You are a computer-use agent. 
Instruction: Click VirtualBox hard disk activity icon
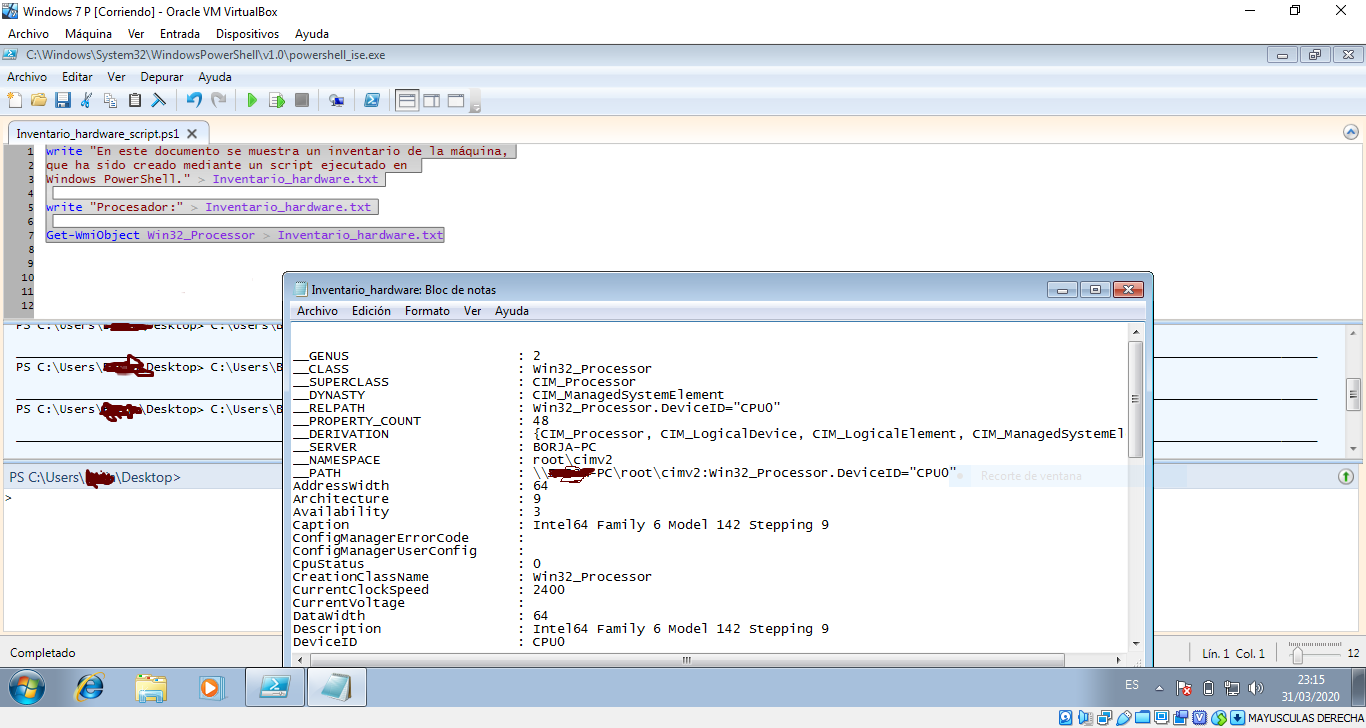coord(1066,718)
